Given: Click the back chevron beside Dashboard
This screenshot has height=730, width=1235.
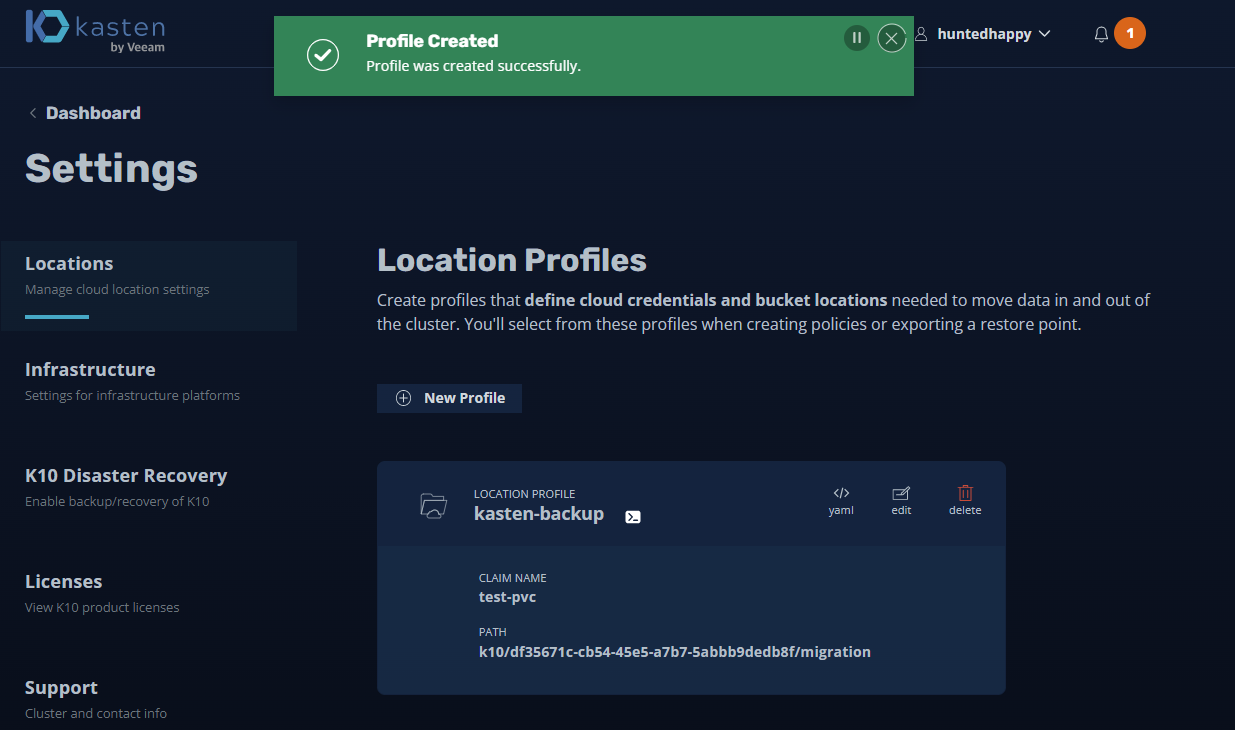Looking at the screenshot, I should click(33, 113).
